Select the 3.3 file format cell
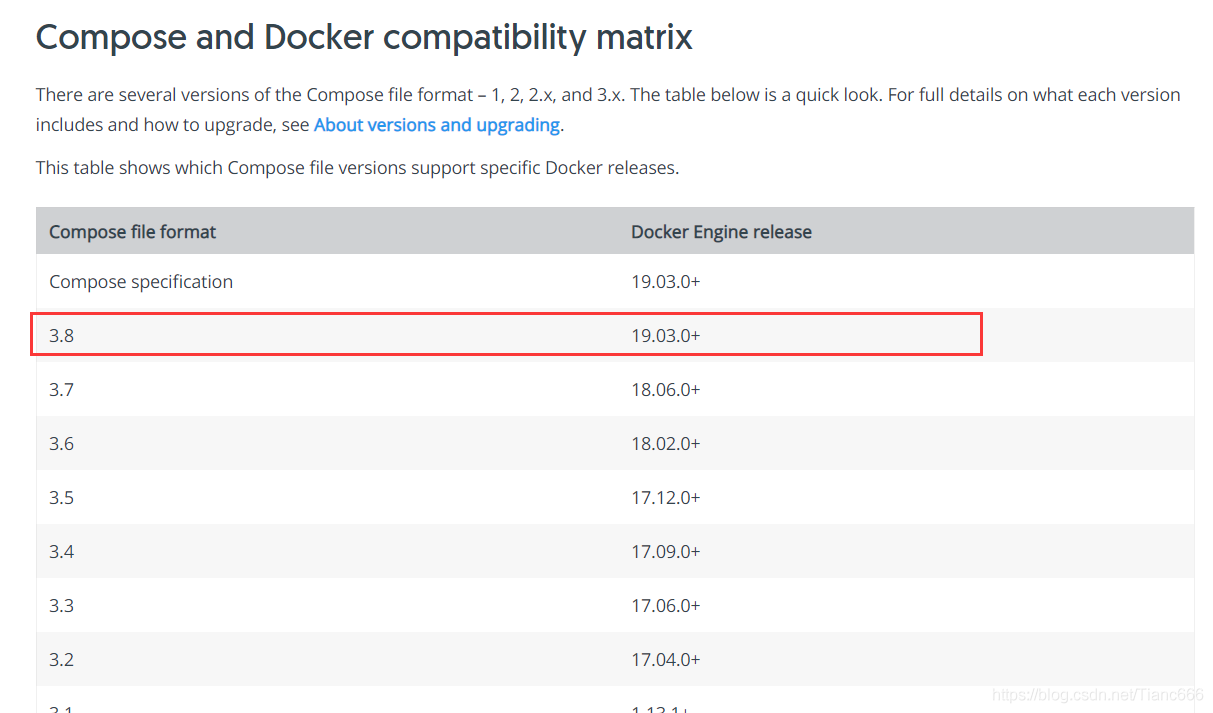 [x=62, y=605]
